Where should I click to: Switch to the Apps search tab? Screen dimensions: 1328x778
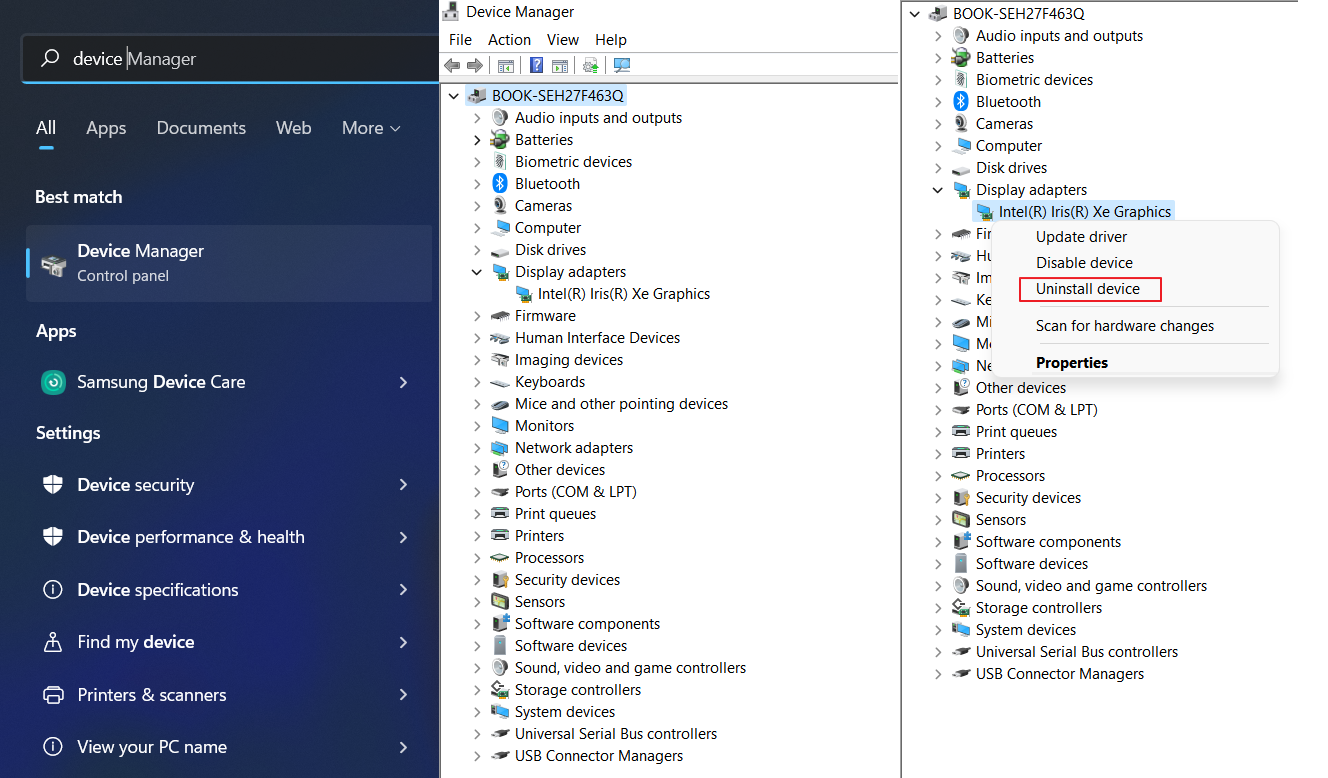click(106, 128)
